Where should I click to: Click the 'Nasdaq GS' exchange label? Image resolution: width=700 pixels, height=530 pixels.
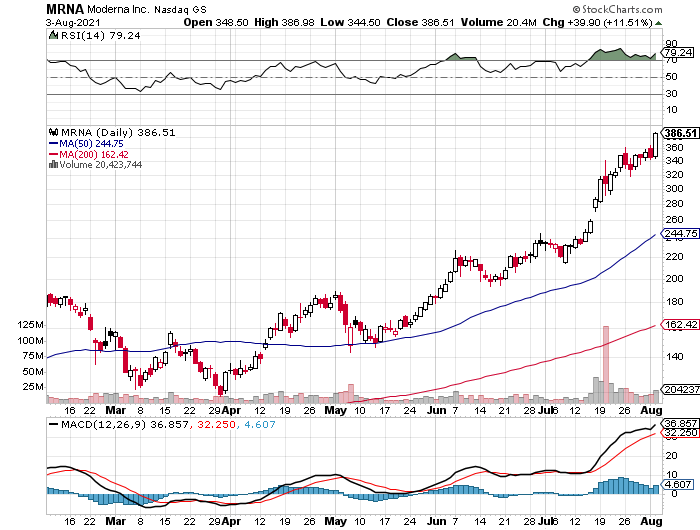point(180,9)
